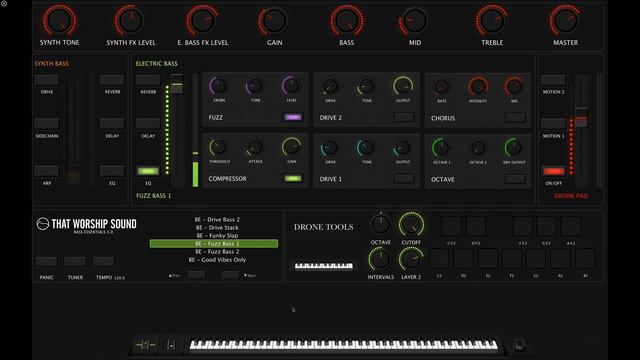Viewport: 640px width, 360px height.
Task: Click the Fuzz pedal LEVEL knob
Action: tap(291, 86)
